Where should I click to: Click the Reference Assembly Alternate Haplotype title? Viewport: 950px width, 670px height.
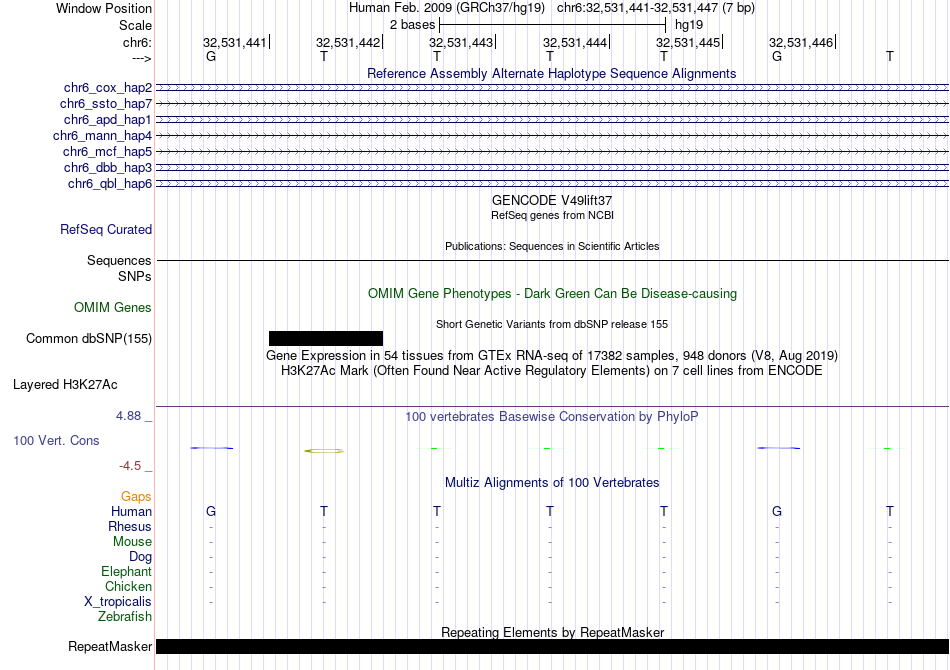coord(552,74)
